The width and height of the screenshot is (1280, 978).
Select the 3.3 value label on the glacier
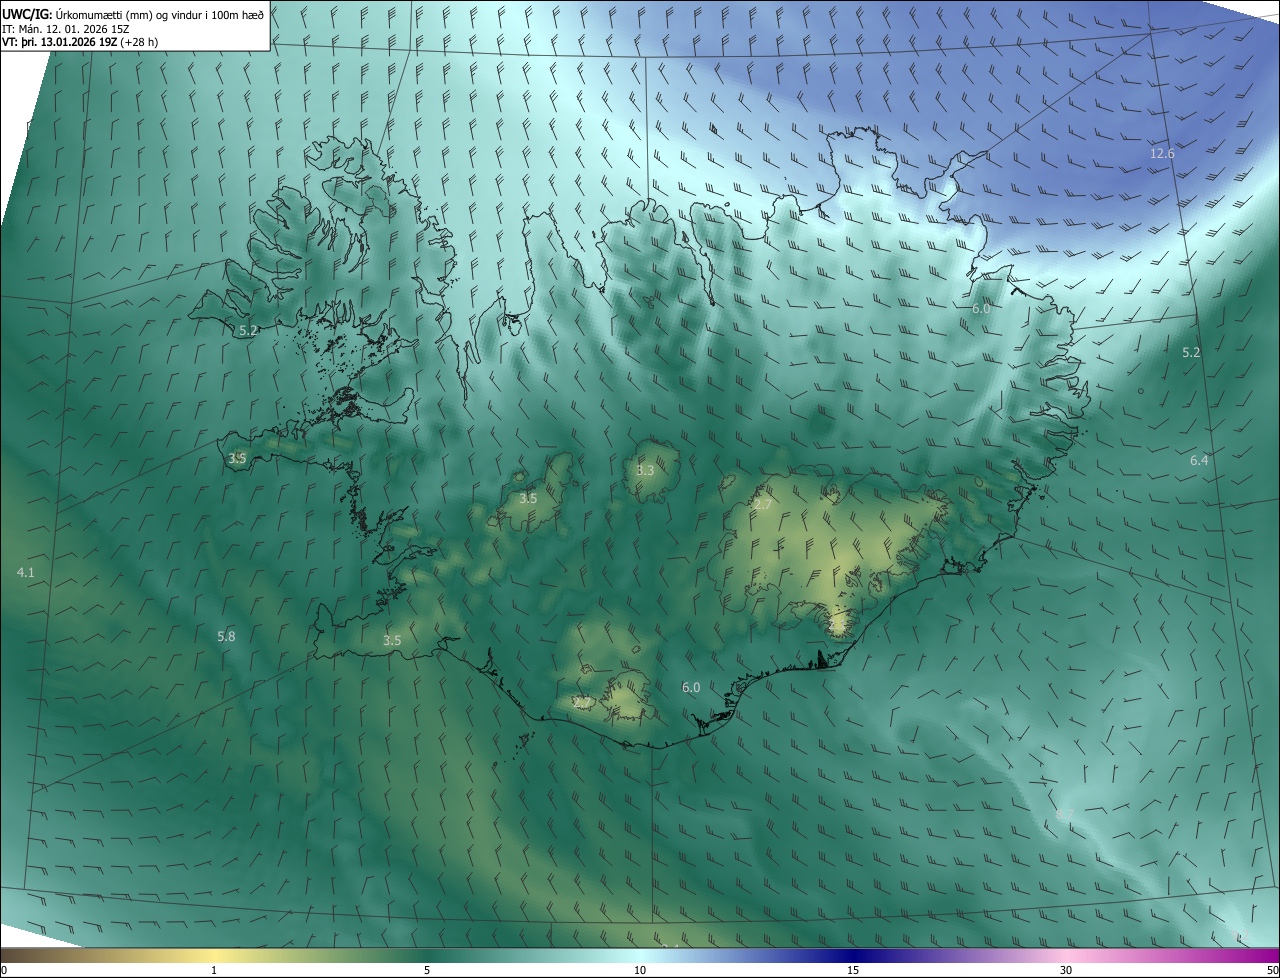click(645, 471)
